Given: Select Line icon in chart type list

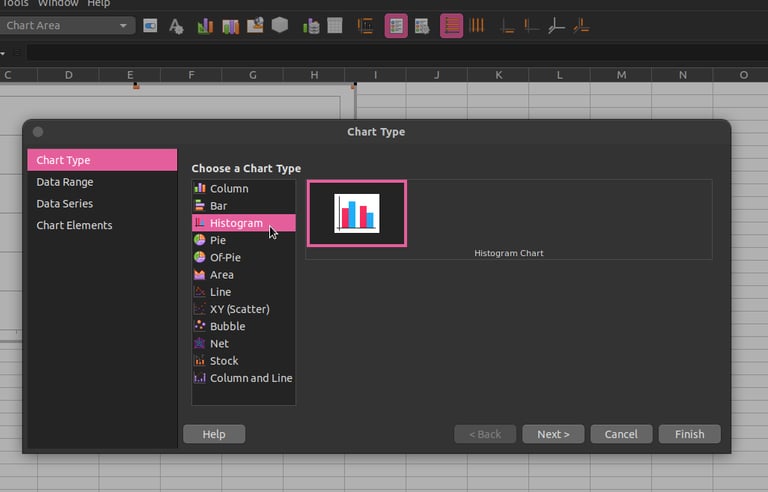Looking at the screenshot, I should pyautogui.click(x=199, y=292).
